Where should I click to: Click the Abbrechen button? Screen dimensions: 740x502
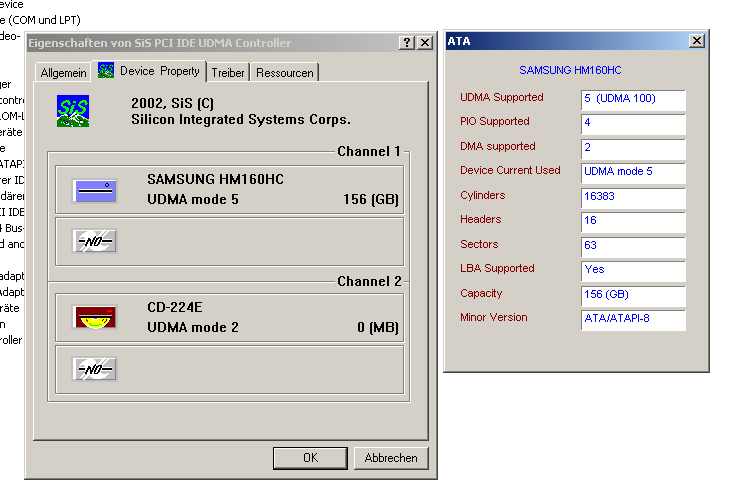(391, 458)
